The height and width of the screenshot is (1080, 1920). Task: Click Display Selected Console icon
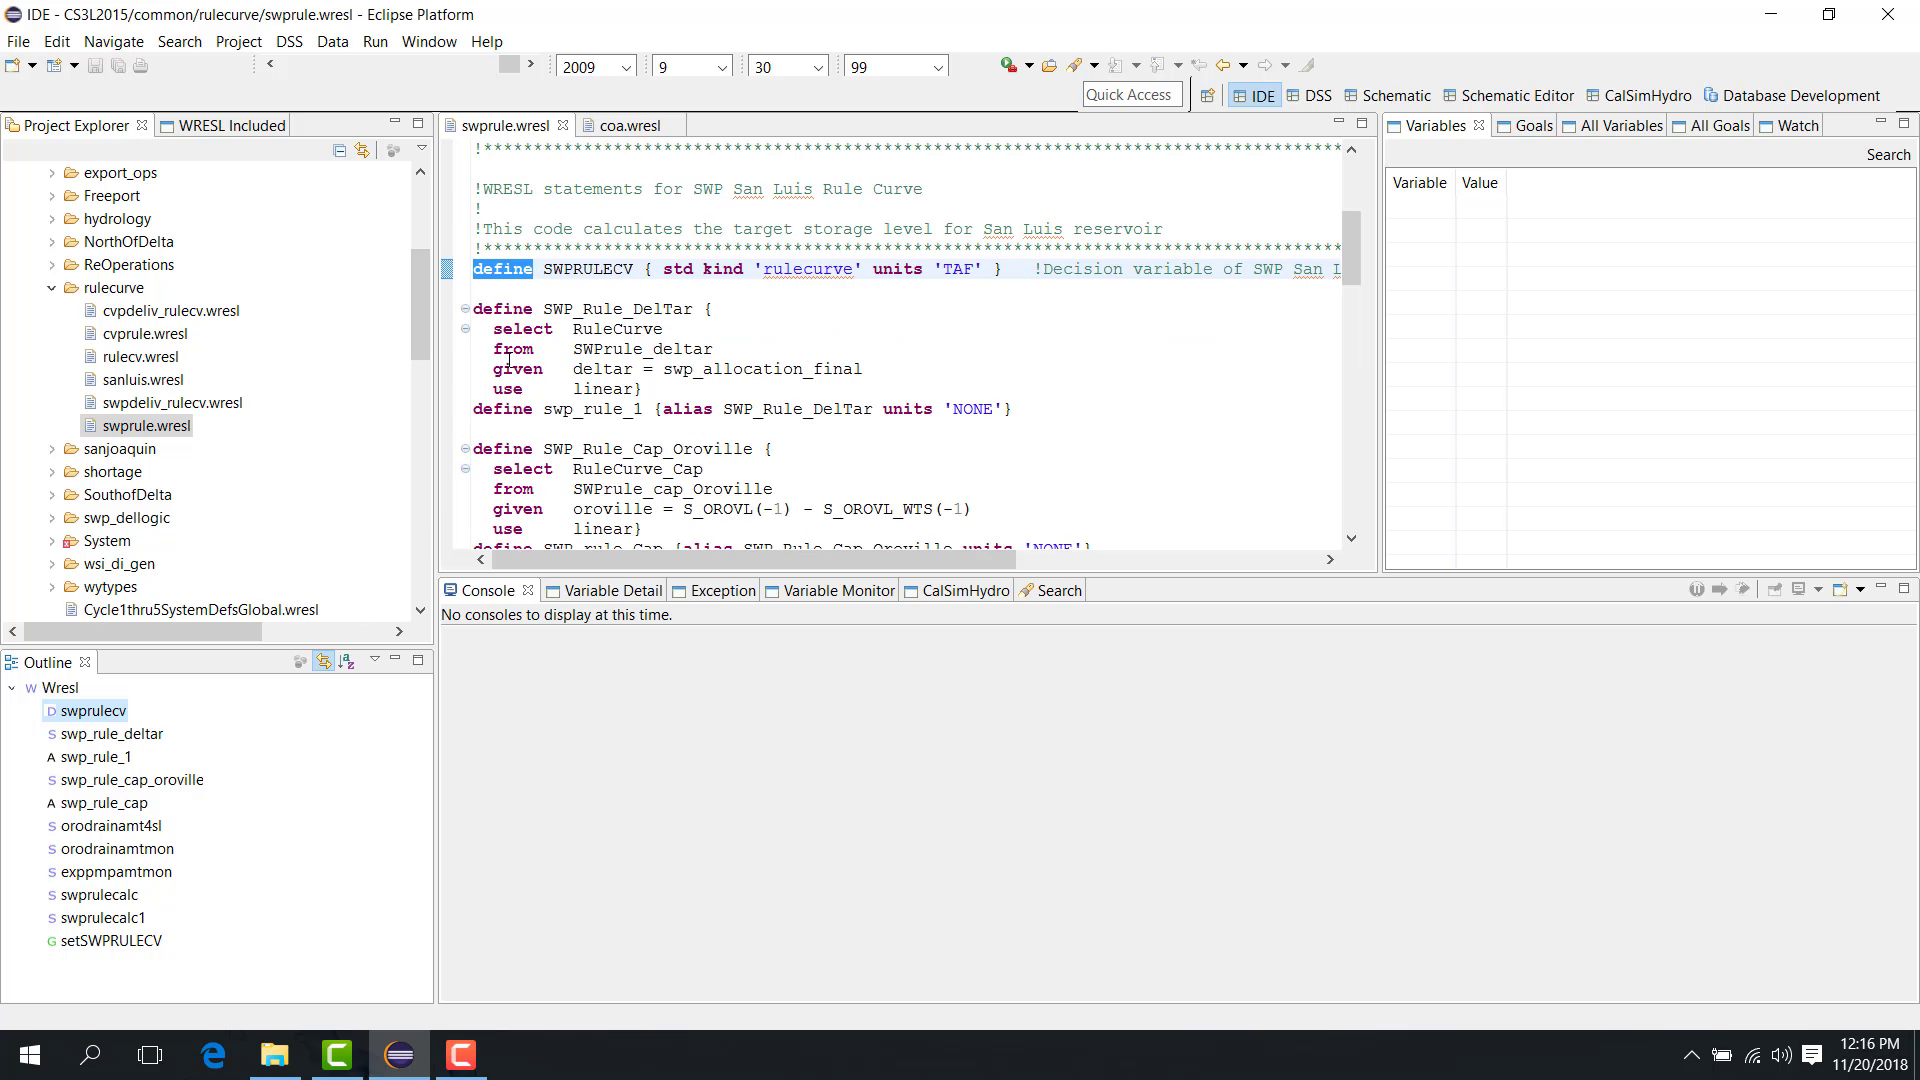1798,589
